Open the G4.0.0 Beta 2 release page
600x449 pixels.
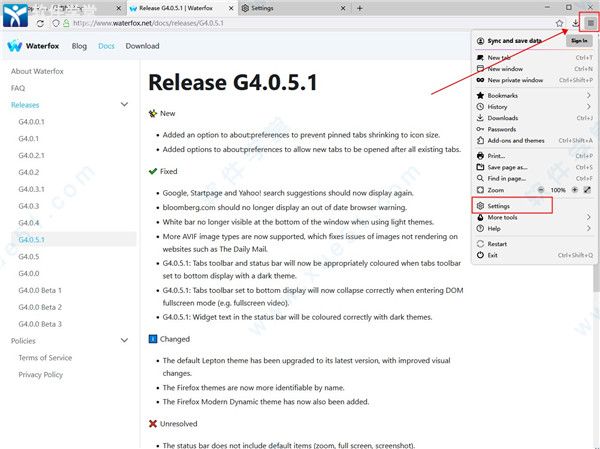[x=40, y=307]
